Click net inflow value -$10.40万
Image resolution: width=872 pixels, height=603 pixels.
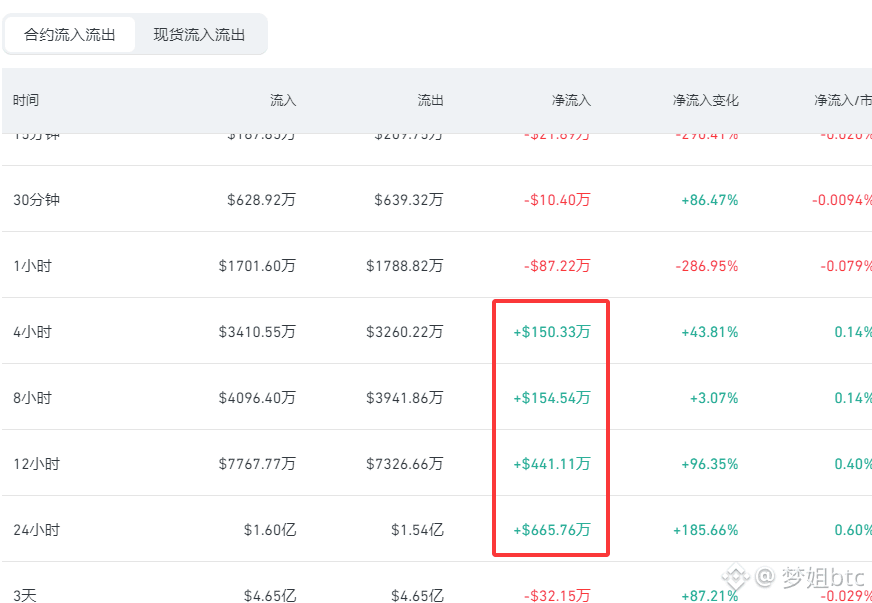point(557,200)
